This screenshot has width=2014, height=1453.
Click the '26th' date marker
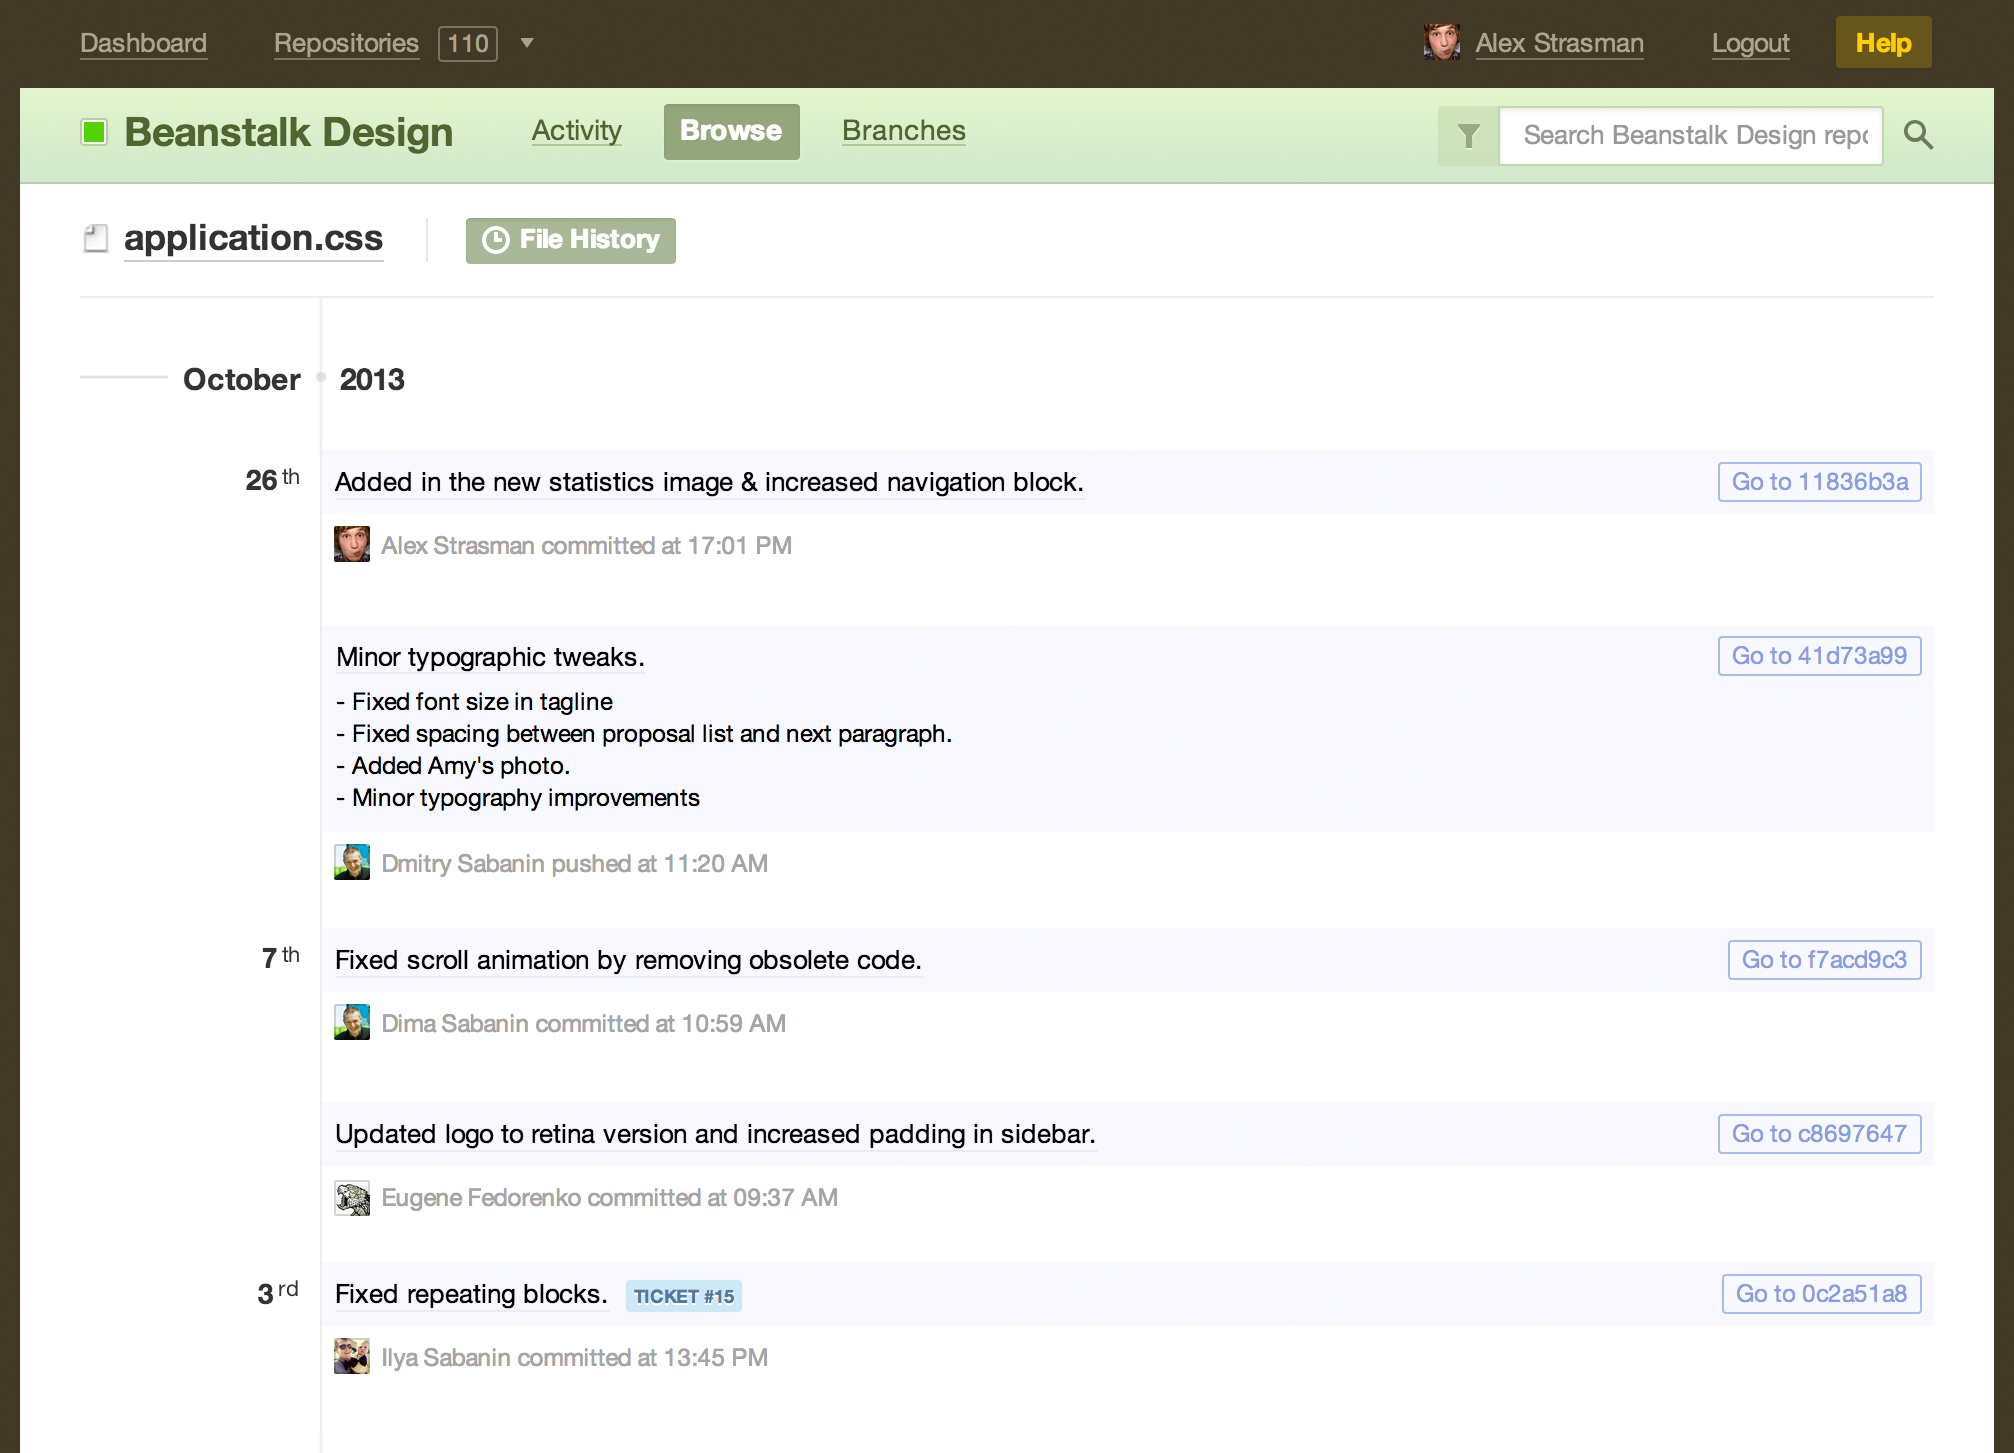[x=272, y=479]
